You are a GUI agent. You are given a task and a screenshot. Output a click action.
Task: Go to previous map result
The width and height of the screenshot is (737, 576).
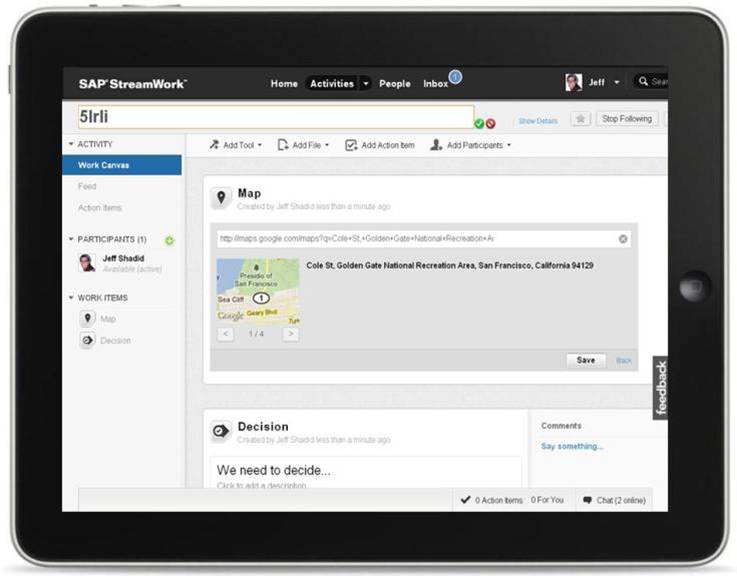coord(226,334)
